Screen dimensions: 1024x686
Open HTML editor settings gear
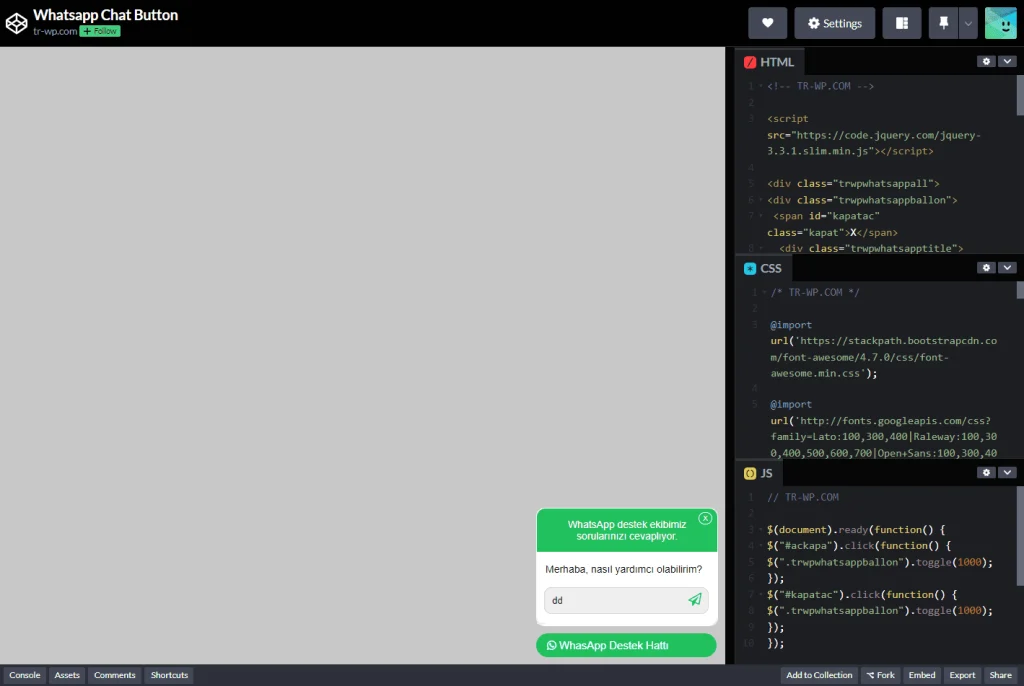[x=986, y=61]
